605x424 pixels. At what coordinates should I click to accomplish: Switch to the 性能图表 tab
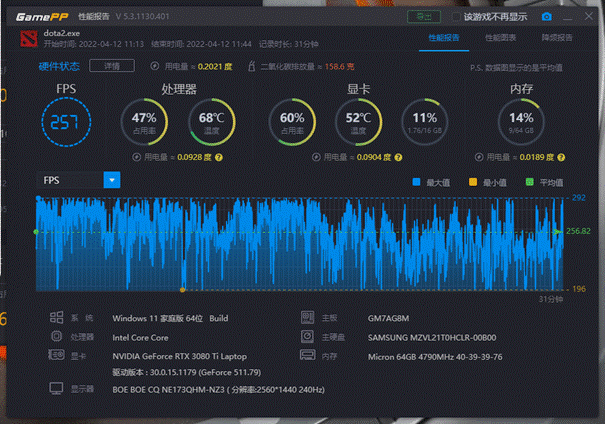pos(500,38)
